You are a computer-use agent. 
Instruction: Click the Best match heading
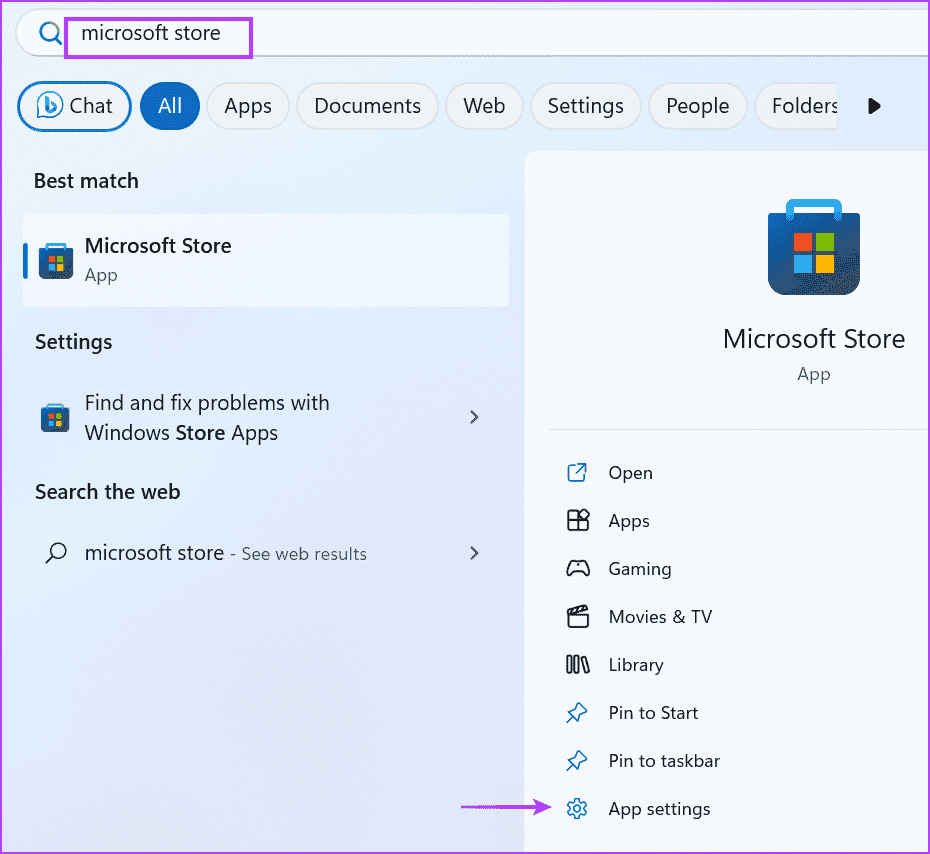click(x=86, y=181)
